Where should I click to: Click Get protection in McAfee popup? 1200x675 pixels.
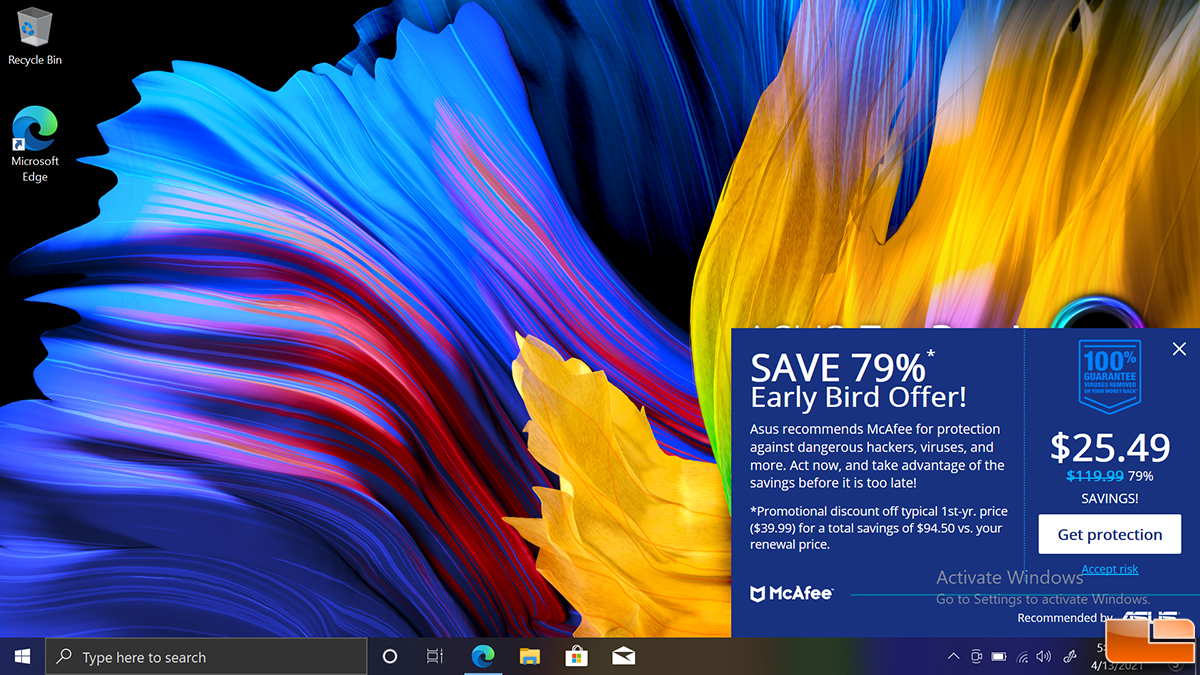point(1110,535)
